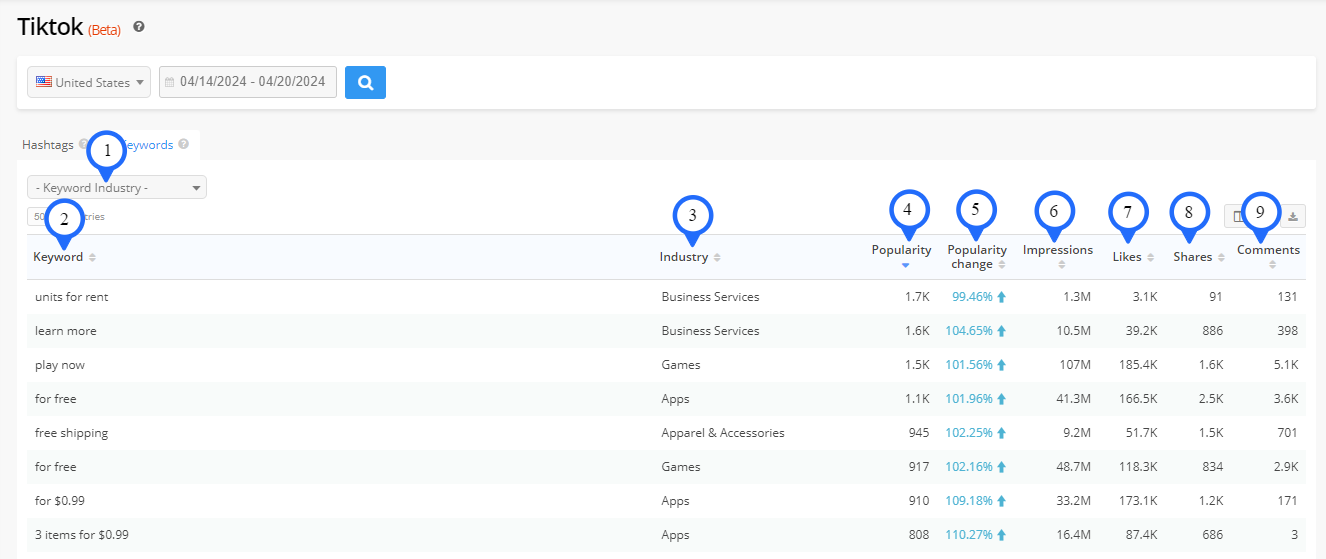Click the sort arrows beside Keyword header
1326x559 pixels.
92,258
